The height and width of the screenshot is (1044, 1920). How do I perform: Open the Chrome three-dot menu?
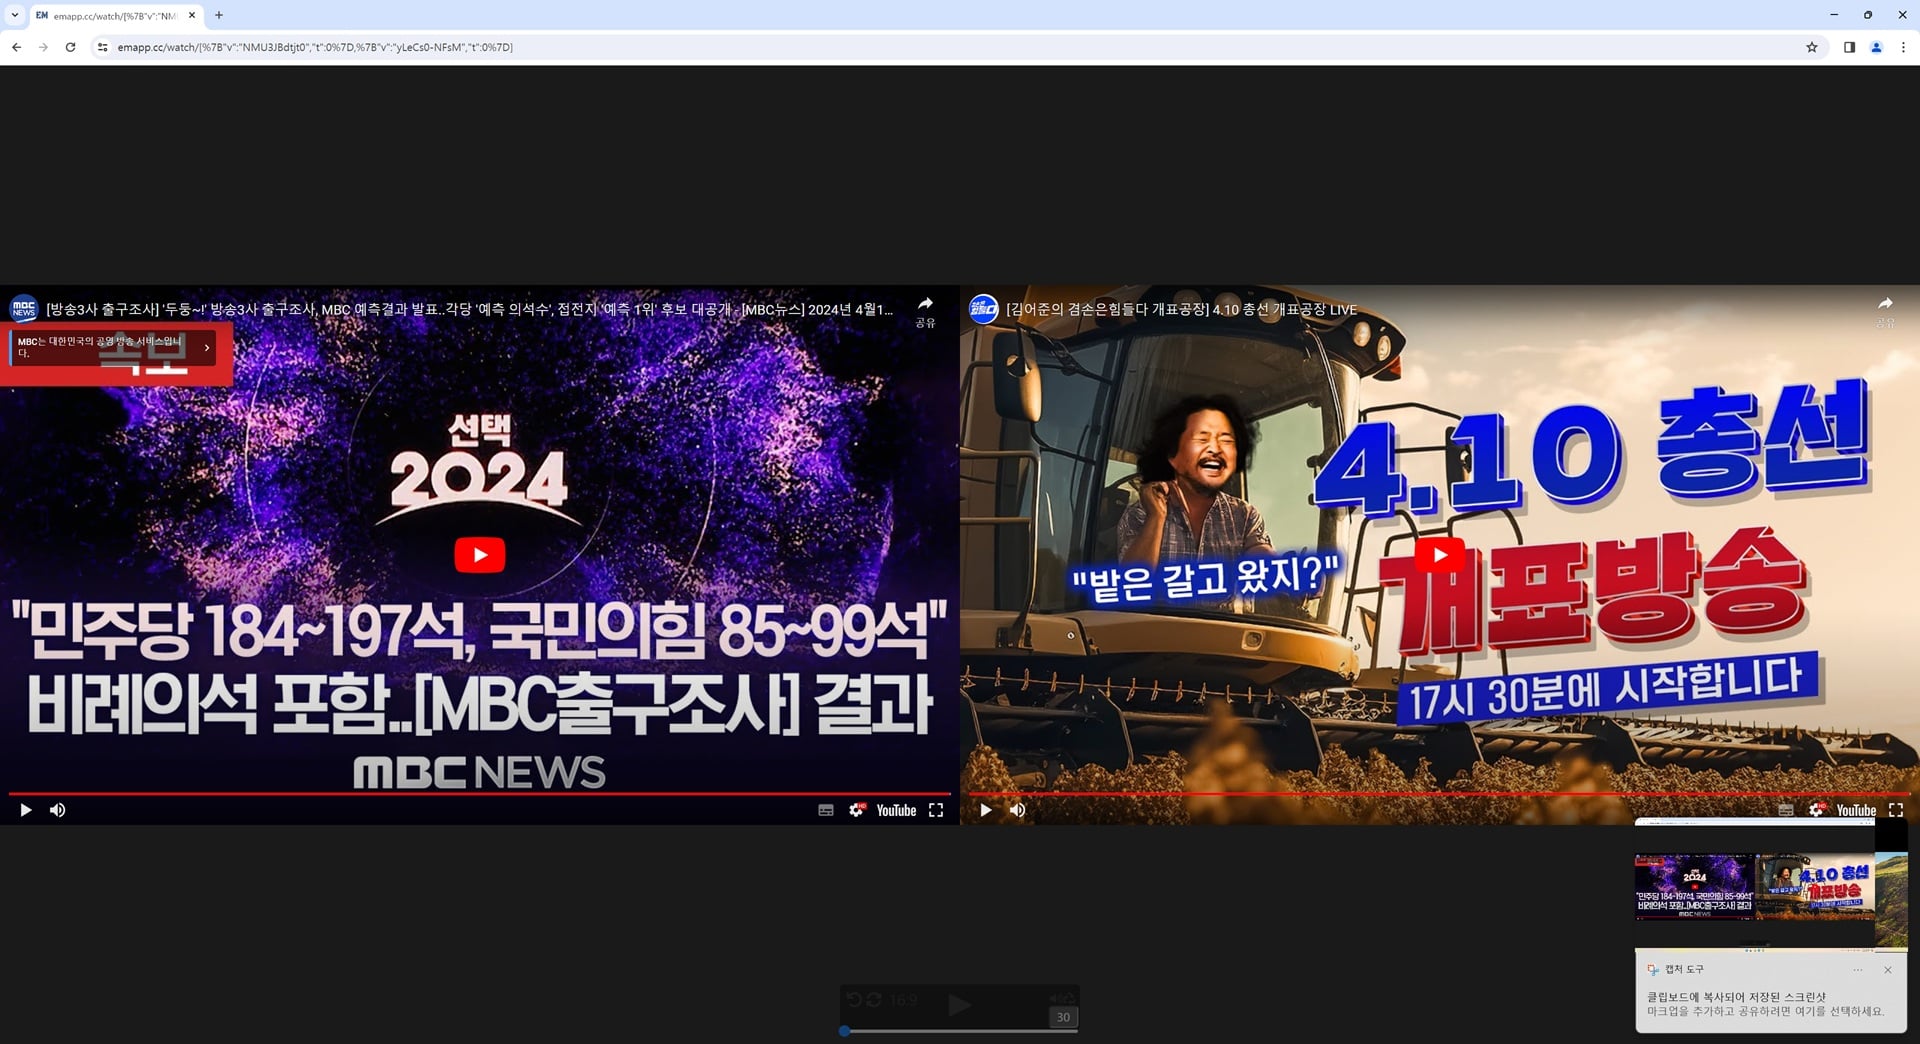coord(1903,47)
